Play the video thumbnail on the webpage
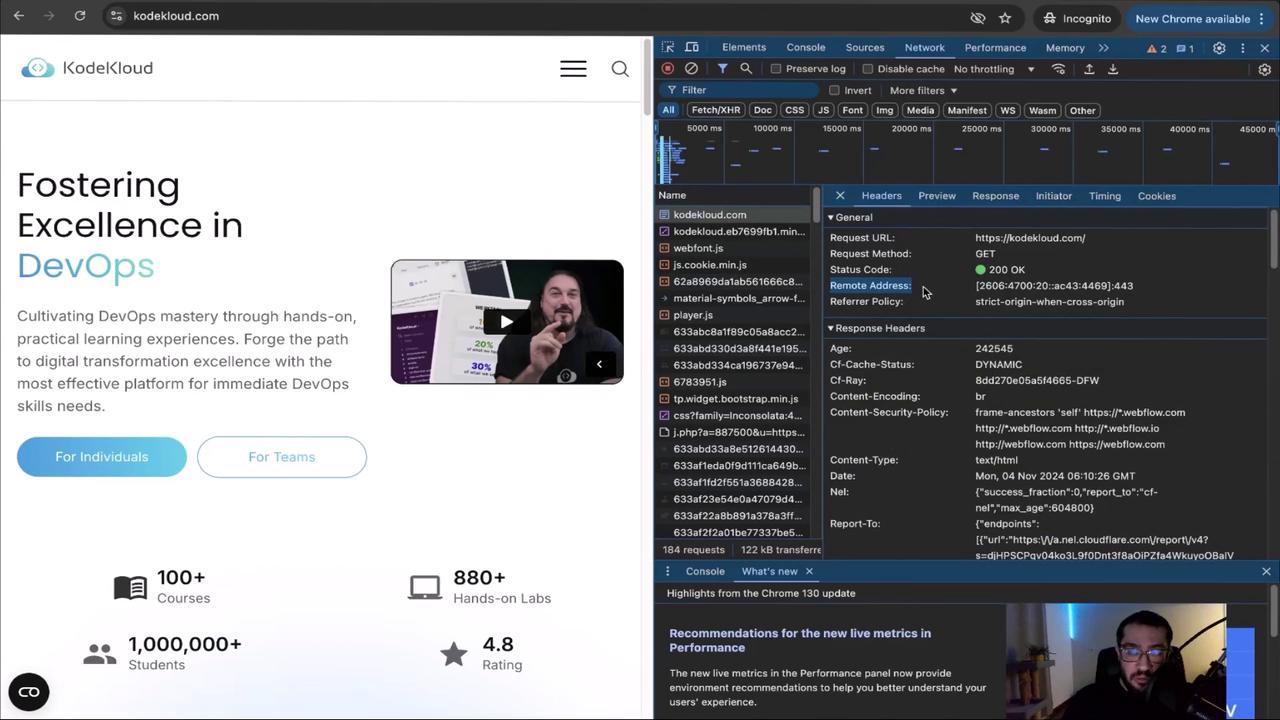 506,322
